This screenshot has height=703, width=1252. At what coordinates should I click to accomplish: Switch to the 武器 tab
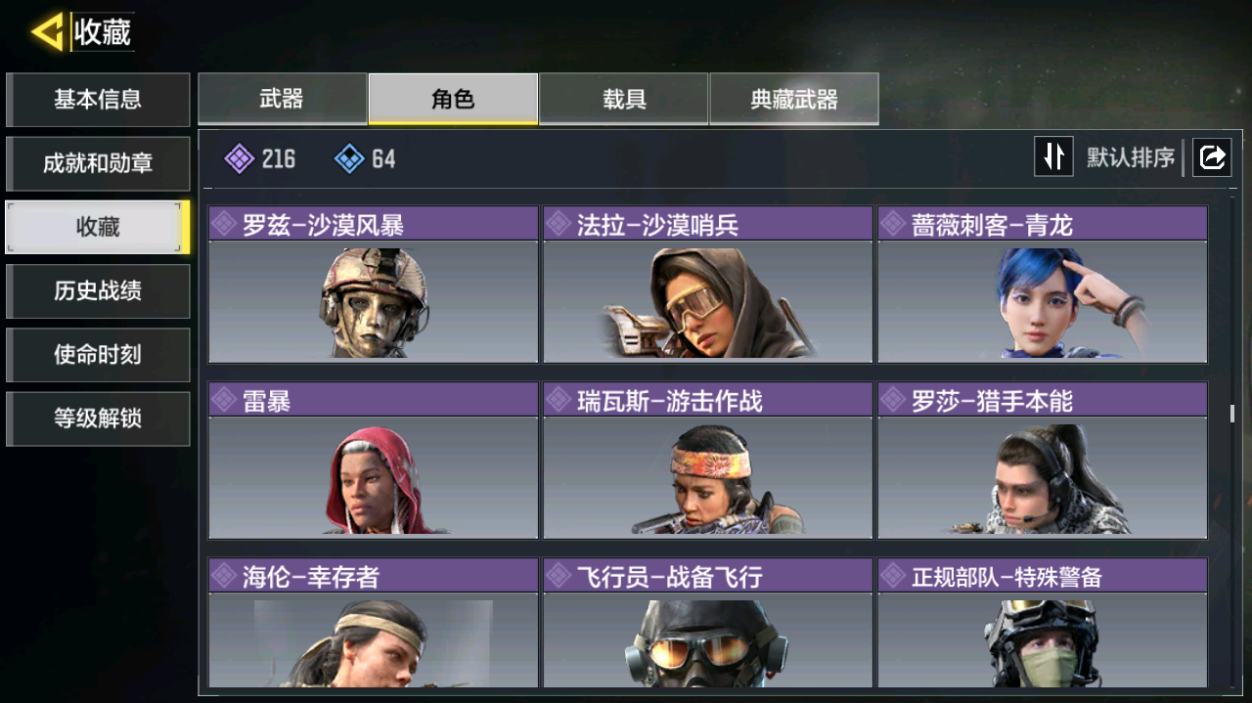(282, 98)
